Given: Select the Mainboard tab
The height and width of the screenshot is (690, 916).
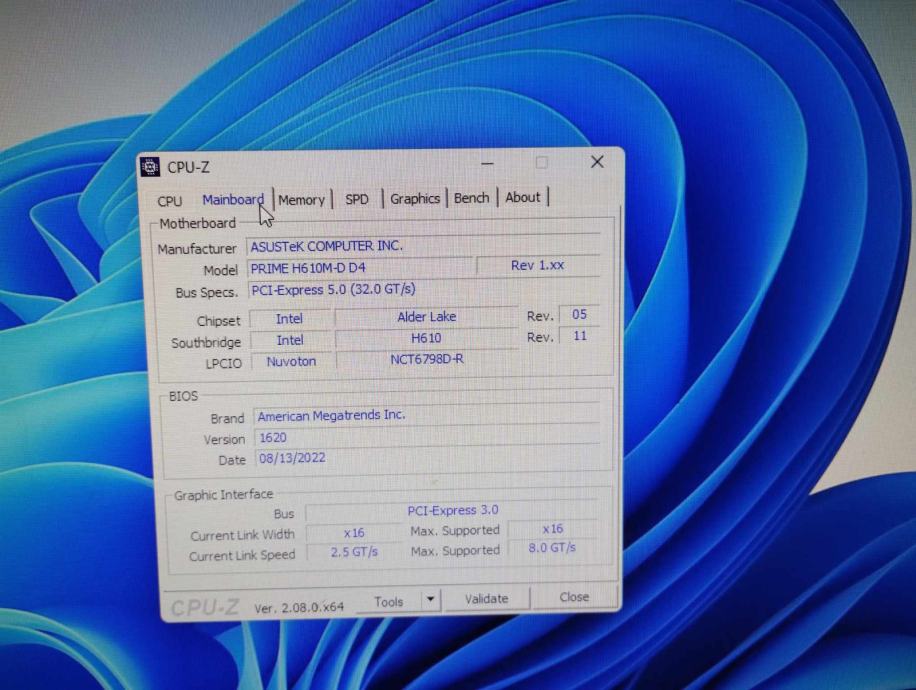Looking at the screenshot, I should click(x=233, y=200).
